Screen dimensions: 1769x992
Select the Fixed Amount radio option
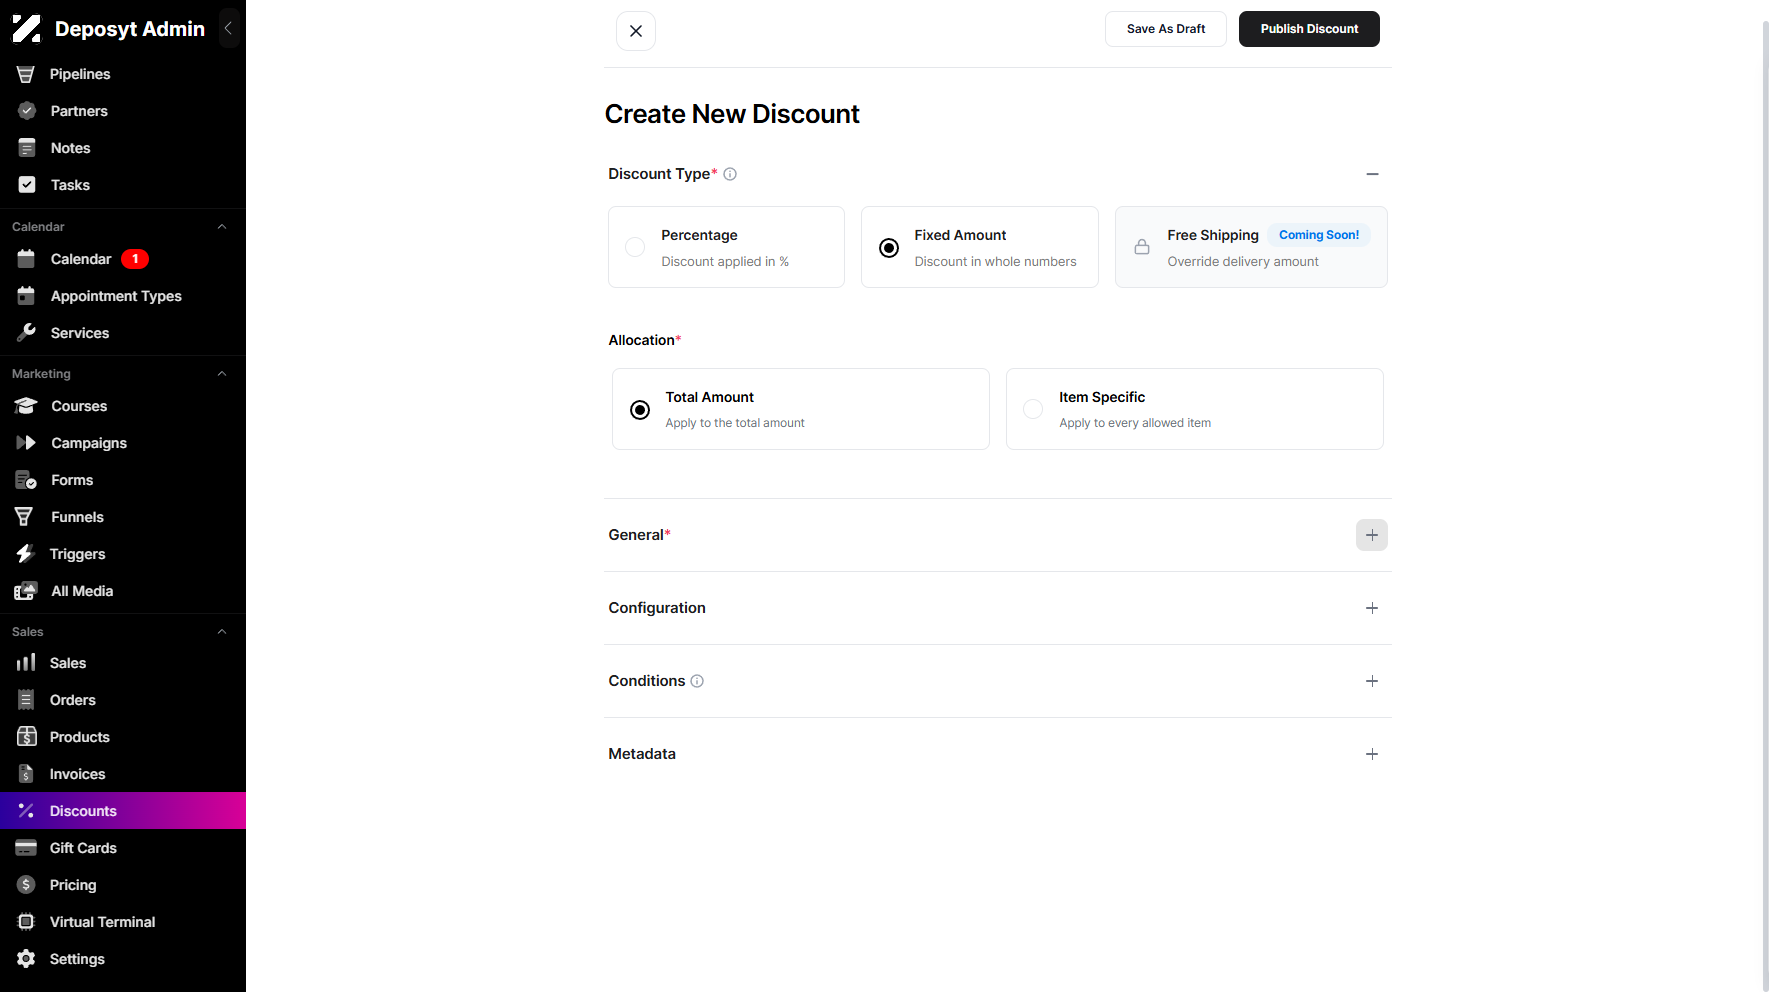[889, 248]
